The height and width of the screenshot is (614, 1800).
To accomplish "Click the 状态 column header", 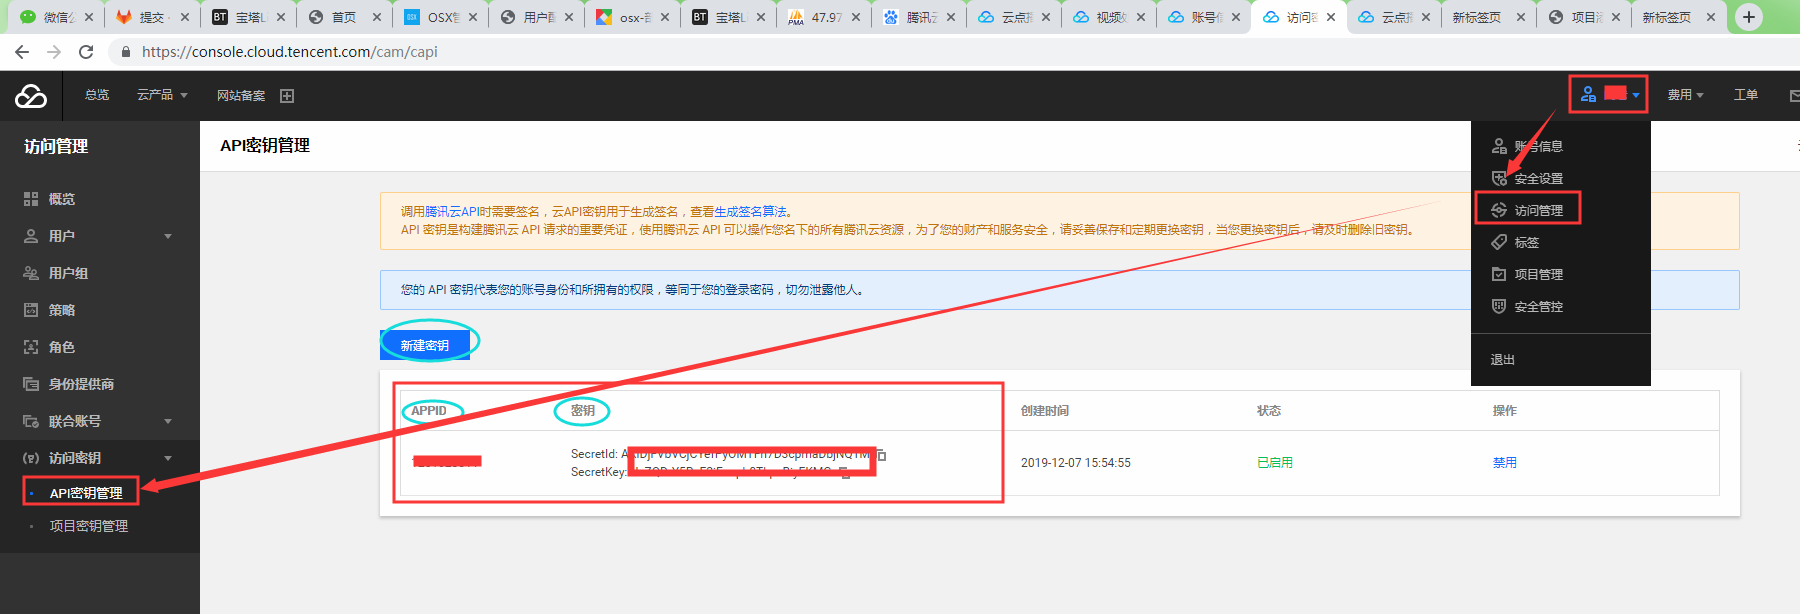I will coord(1269,411).
